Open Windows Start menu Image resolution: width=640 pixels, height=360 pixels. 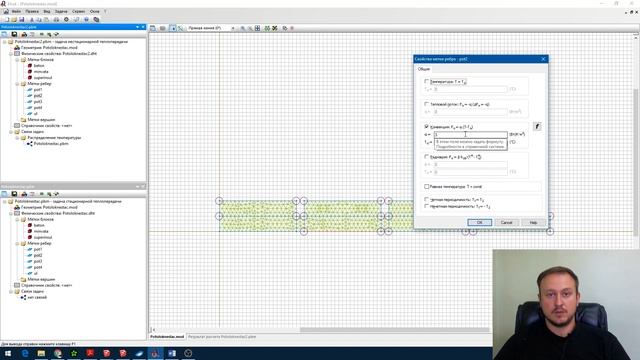click(8, 353)
